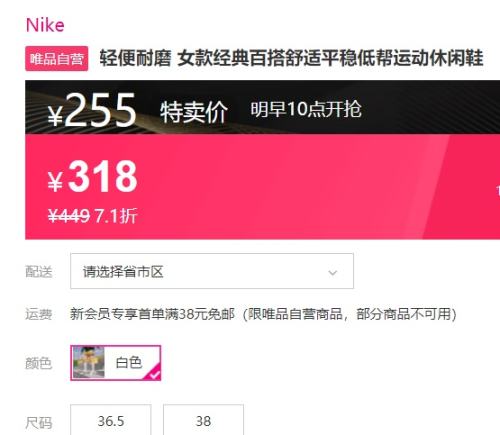Click the 明早10点开抢 notice

306,109
